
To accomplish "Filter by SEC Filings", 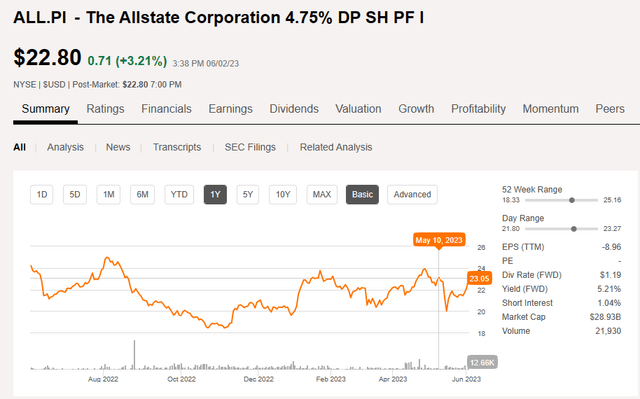I will (x=250, y=147).
